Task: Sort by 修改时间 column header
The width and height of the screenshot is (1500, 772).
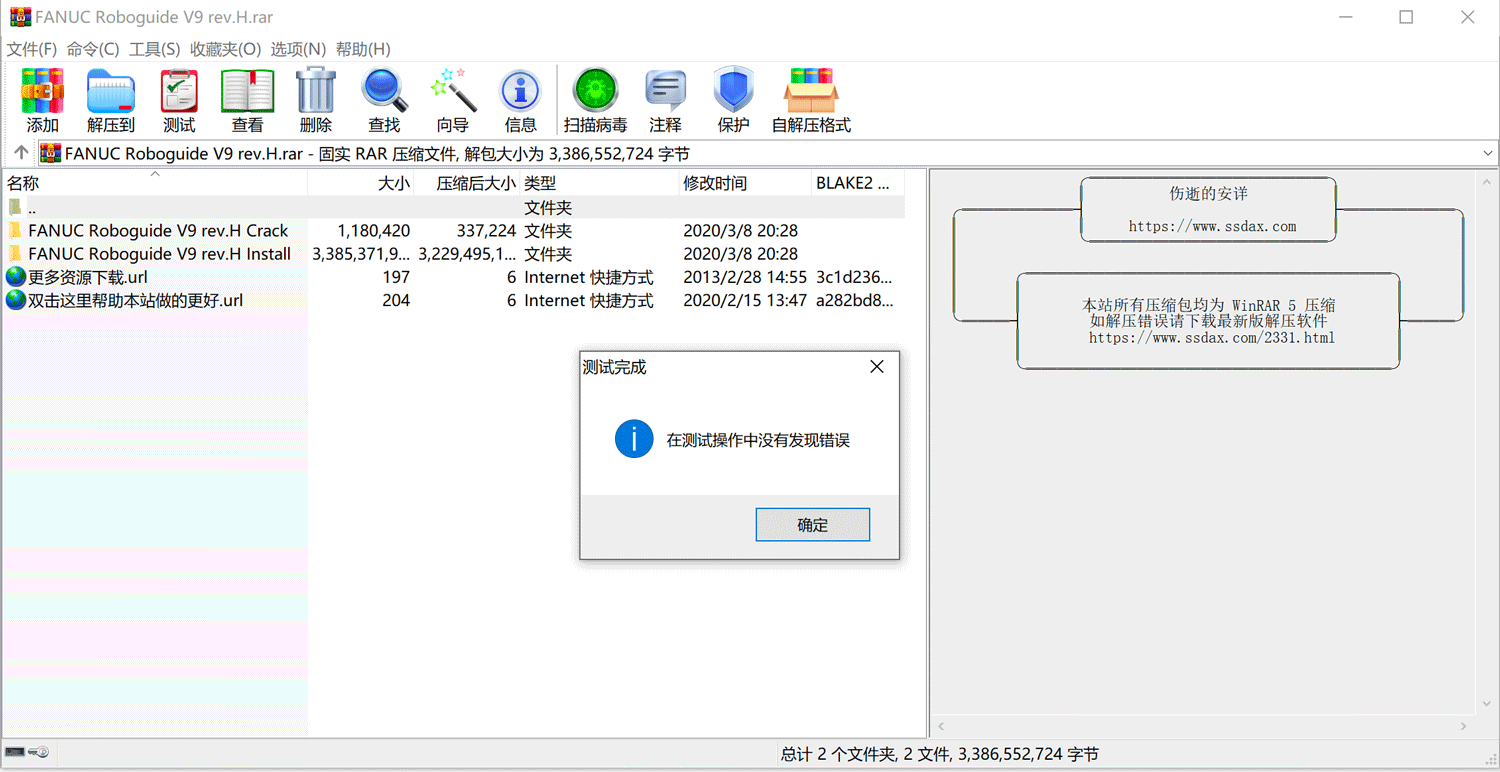Action: [x=745, y=183]
